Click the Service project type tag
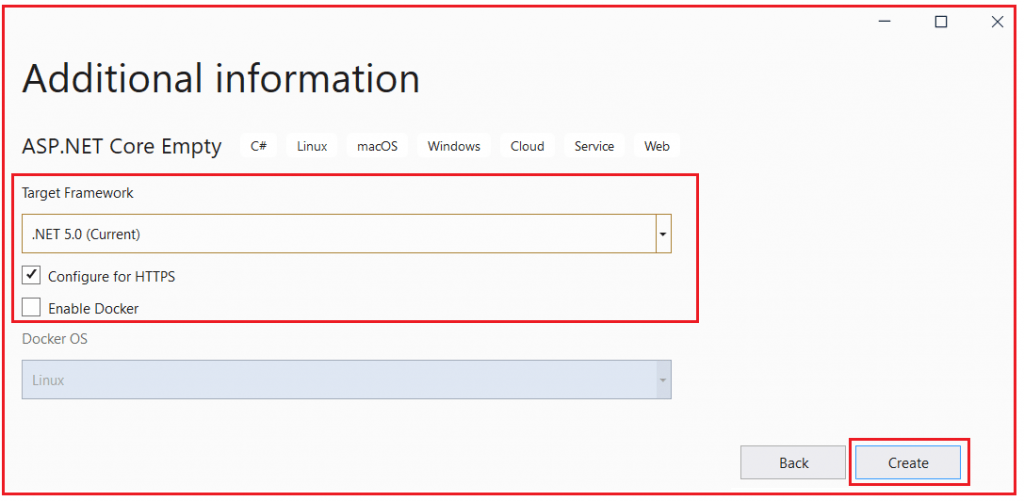 [x=594, y=146]
